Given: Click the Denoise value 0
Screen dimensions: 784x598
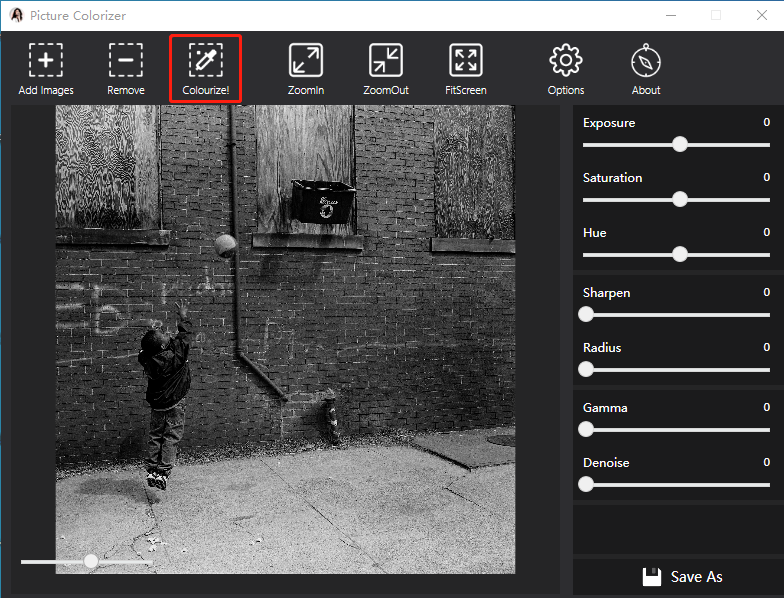Looking at the screenshot, I should [766, 462].
